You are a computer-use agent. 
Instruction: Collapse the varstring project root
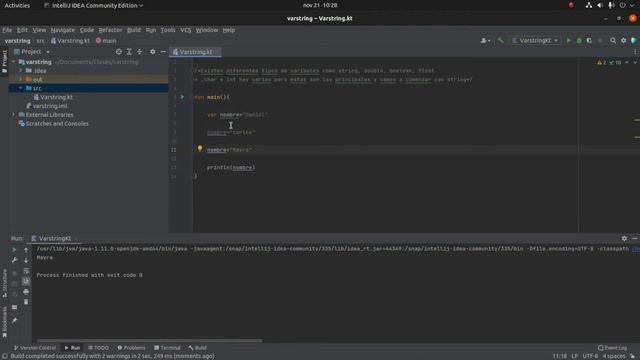(13, 62)
